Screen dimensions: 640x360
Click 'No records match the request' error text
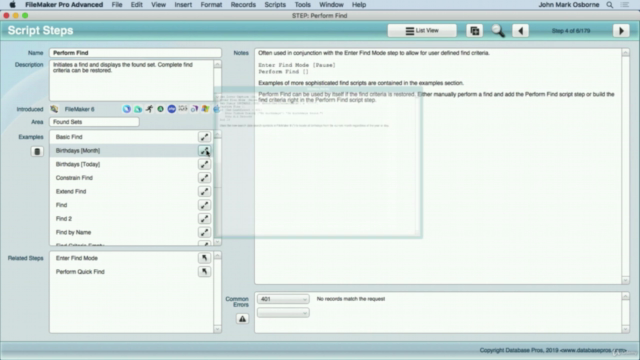351,299
